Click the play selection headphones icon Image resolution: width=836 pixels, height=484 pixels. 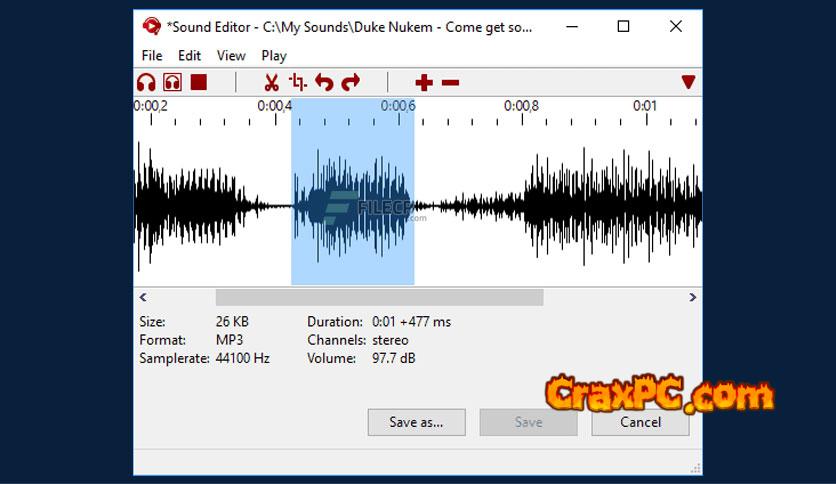pos(172,83)
